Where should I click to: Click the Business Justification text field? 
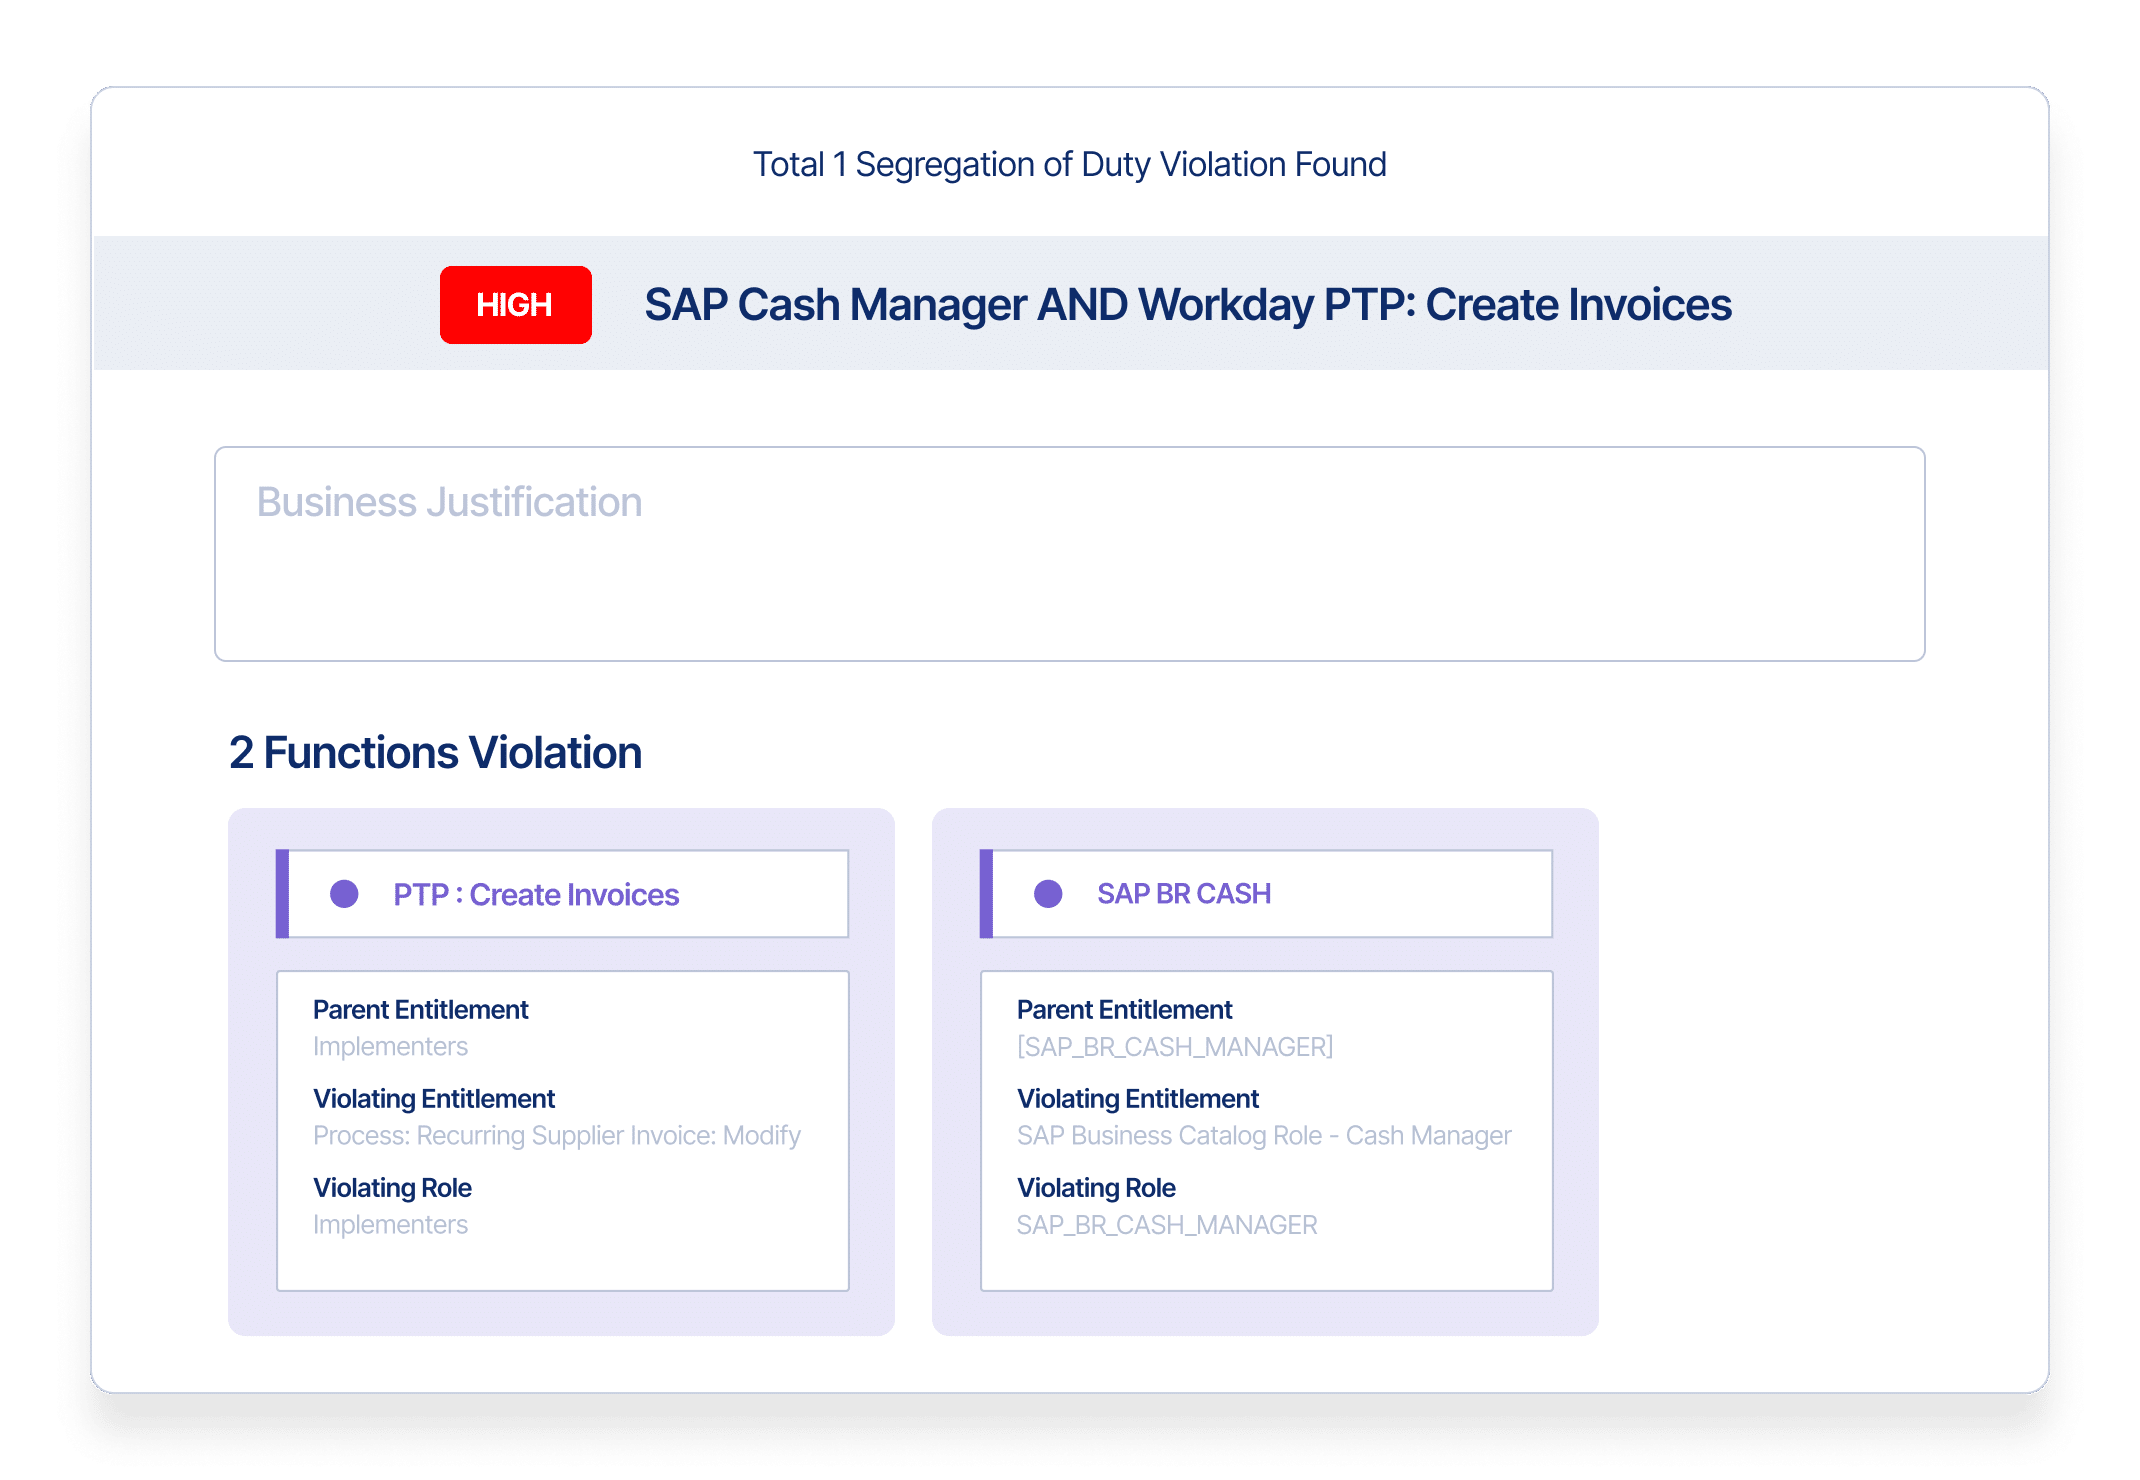(1069, 553)
